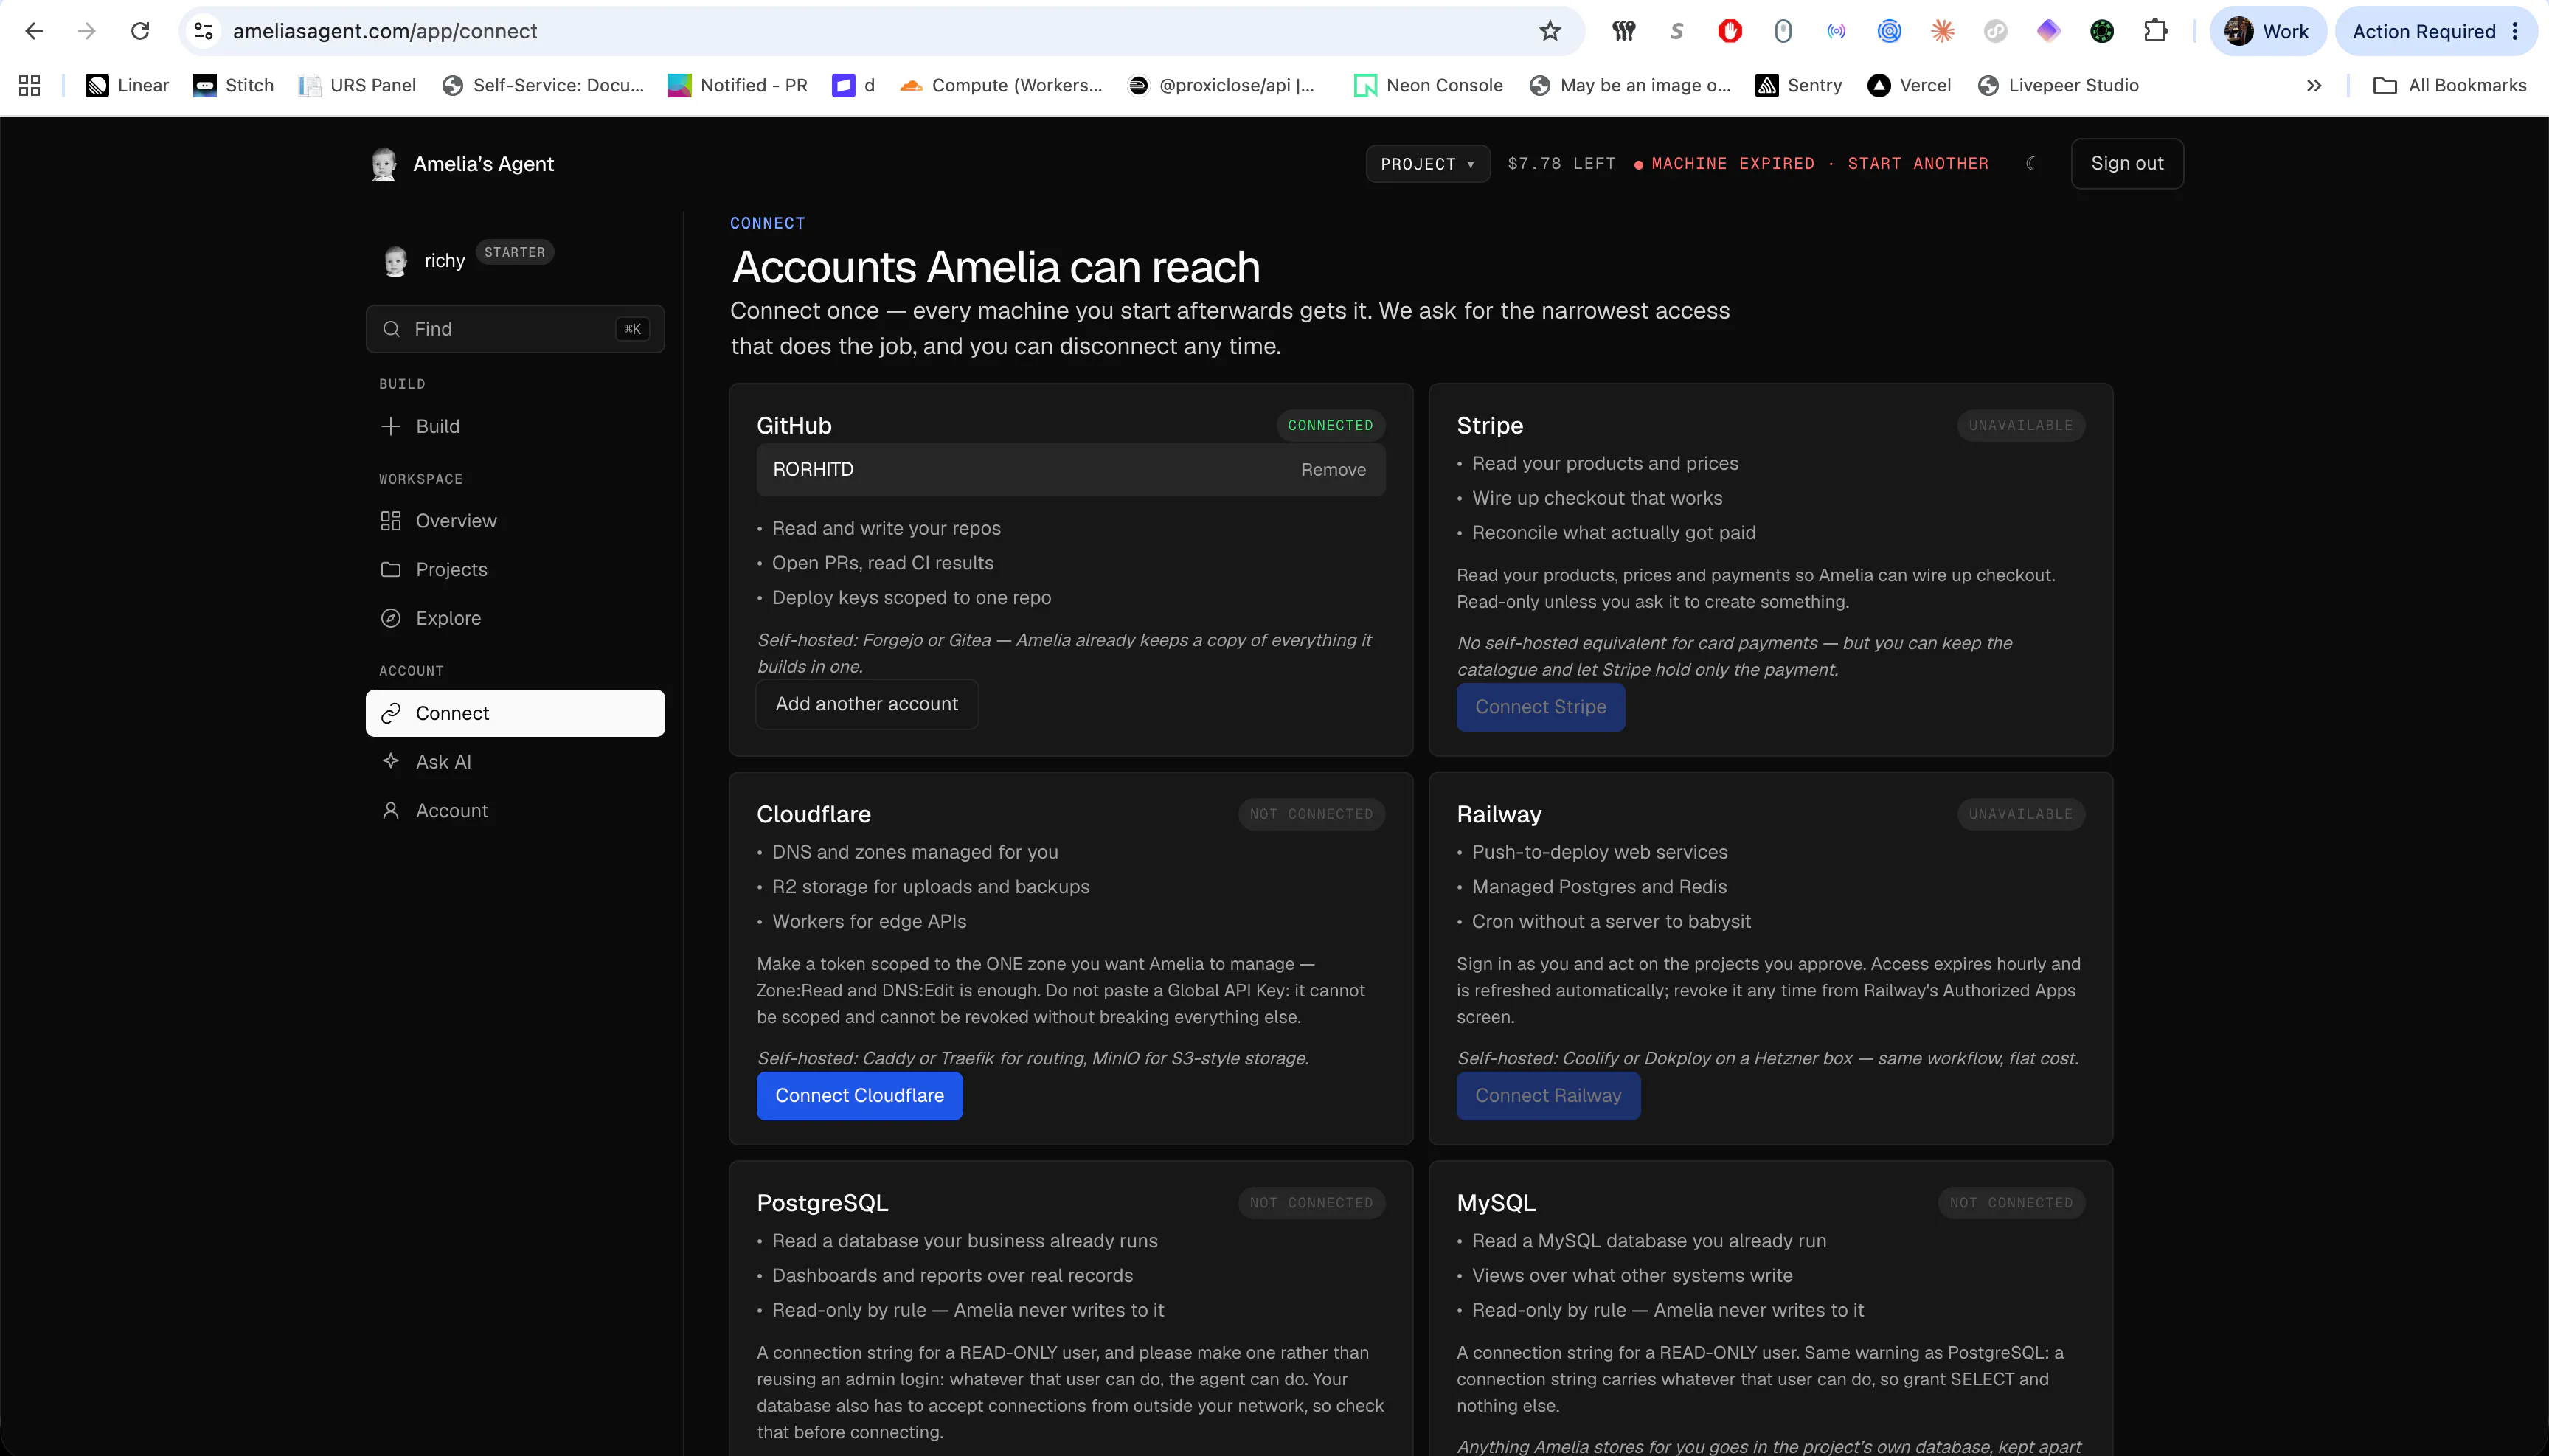Open the URS Panel bookmark
Screen dimensions: 2549x1456
click(x=357, y=86)
